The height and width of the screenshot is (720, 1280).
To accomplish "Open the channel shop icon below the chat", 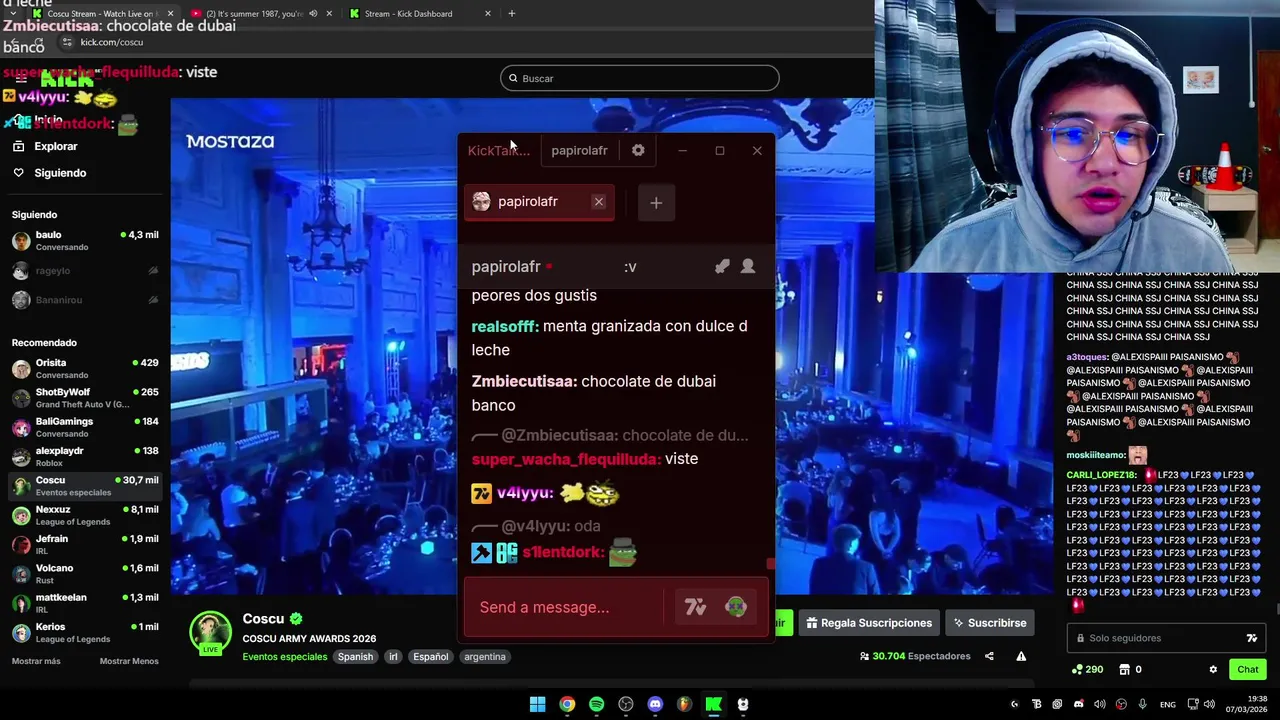I will [x=1124, y=669].
